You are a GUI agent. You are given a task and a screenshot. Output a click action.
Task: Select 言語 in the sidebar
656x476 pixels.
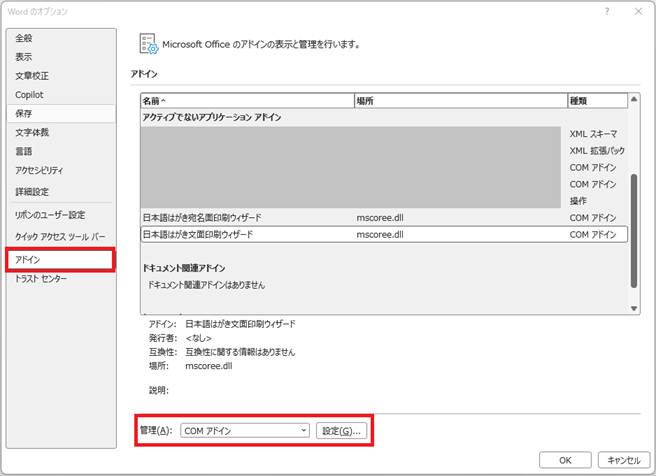[x=61, y=151]
